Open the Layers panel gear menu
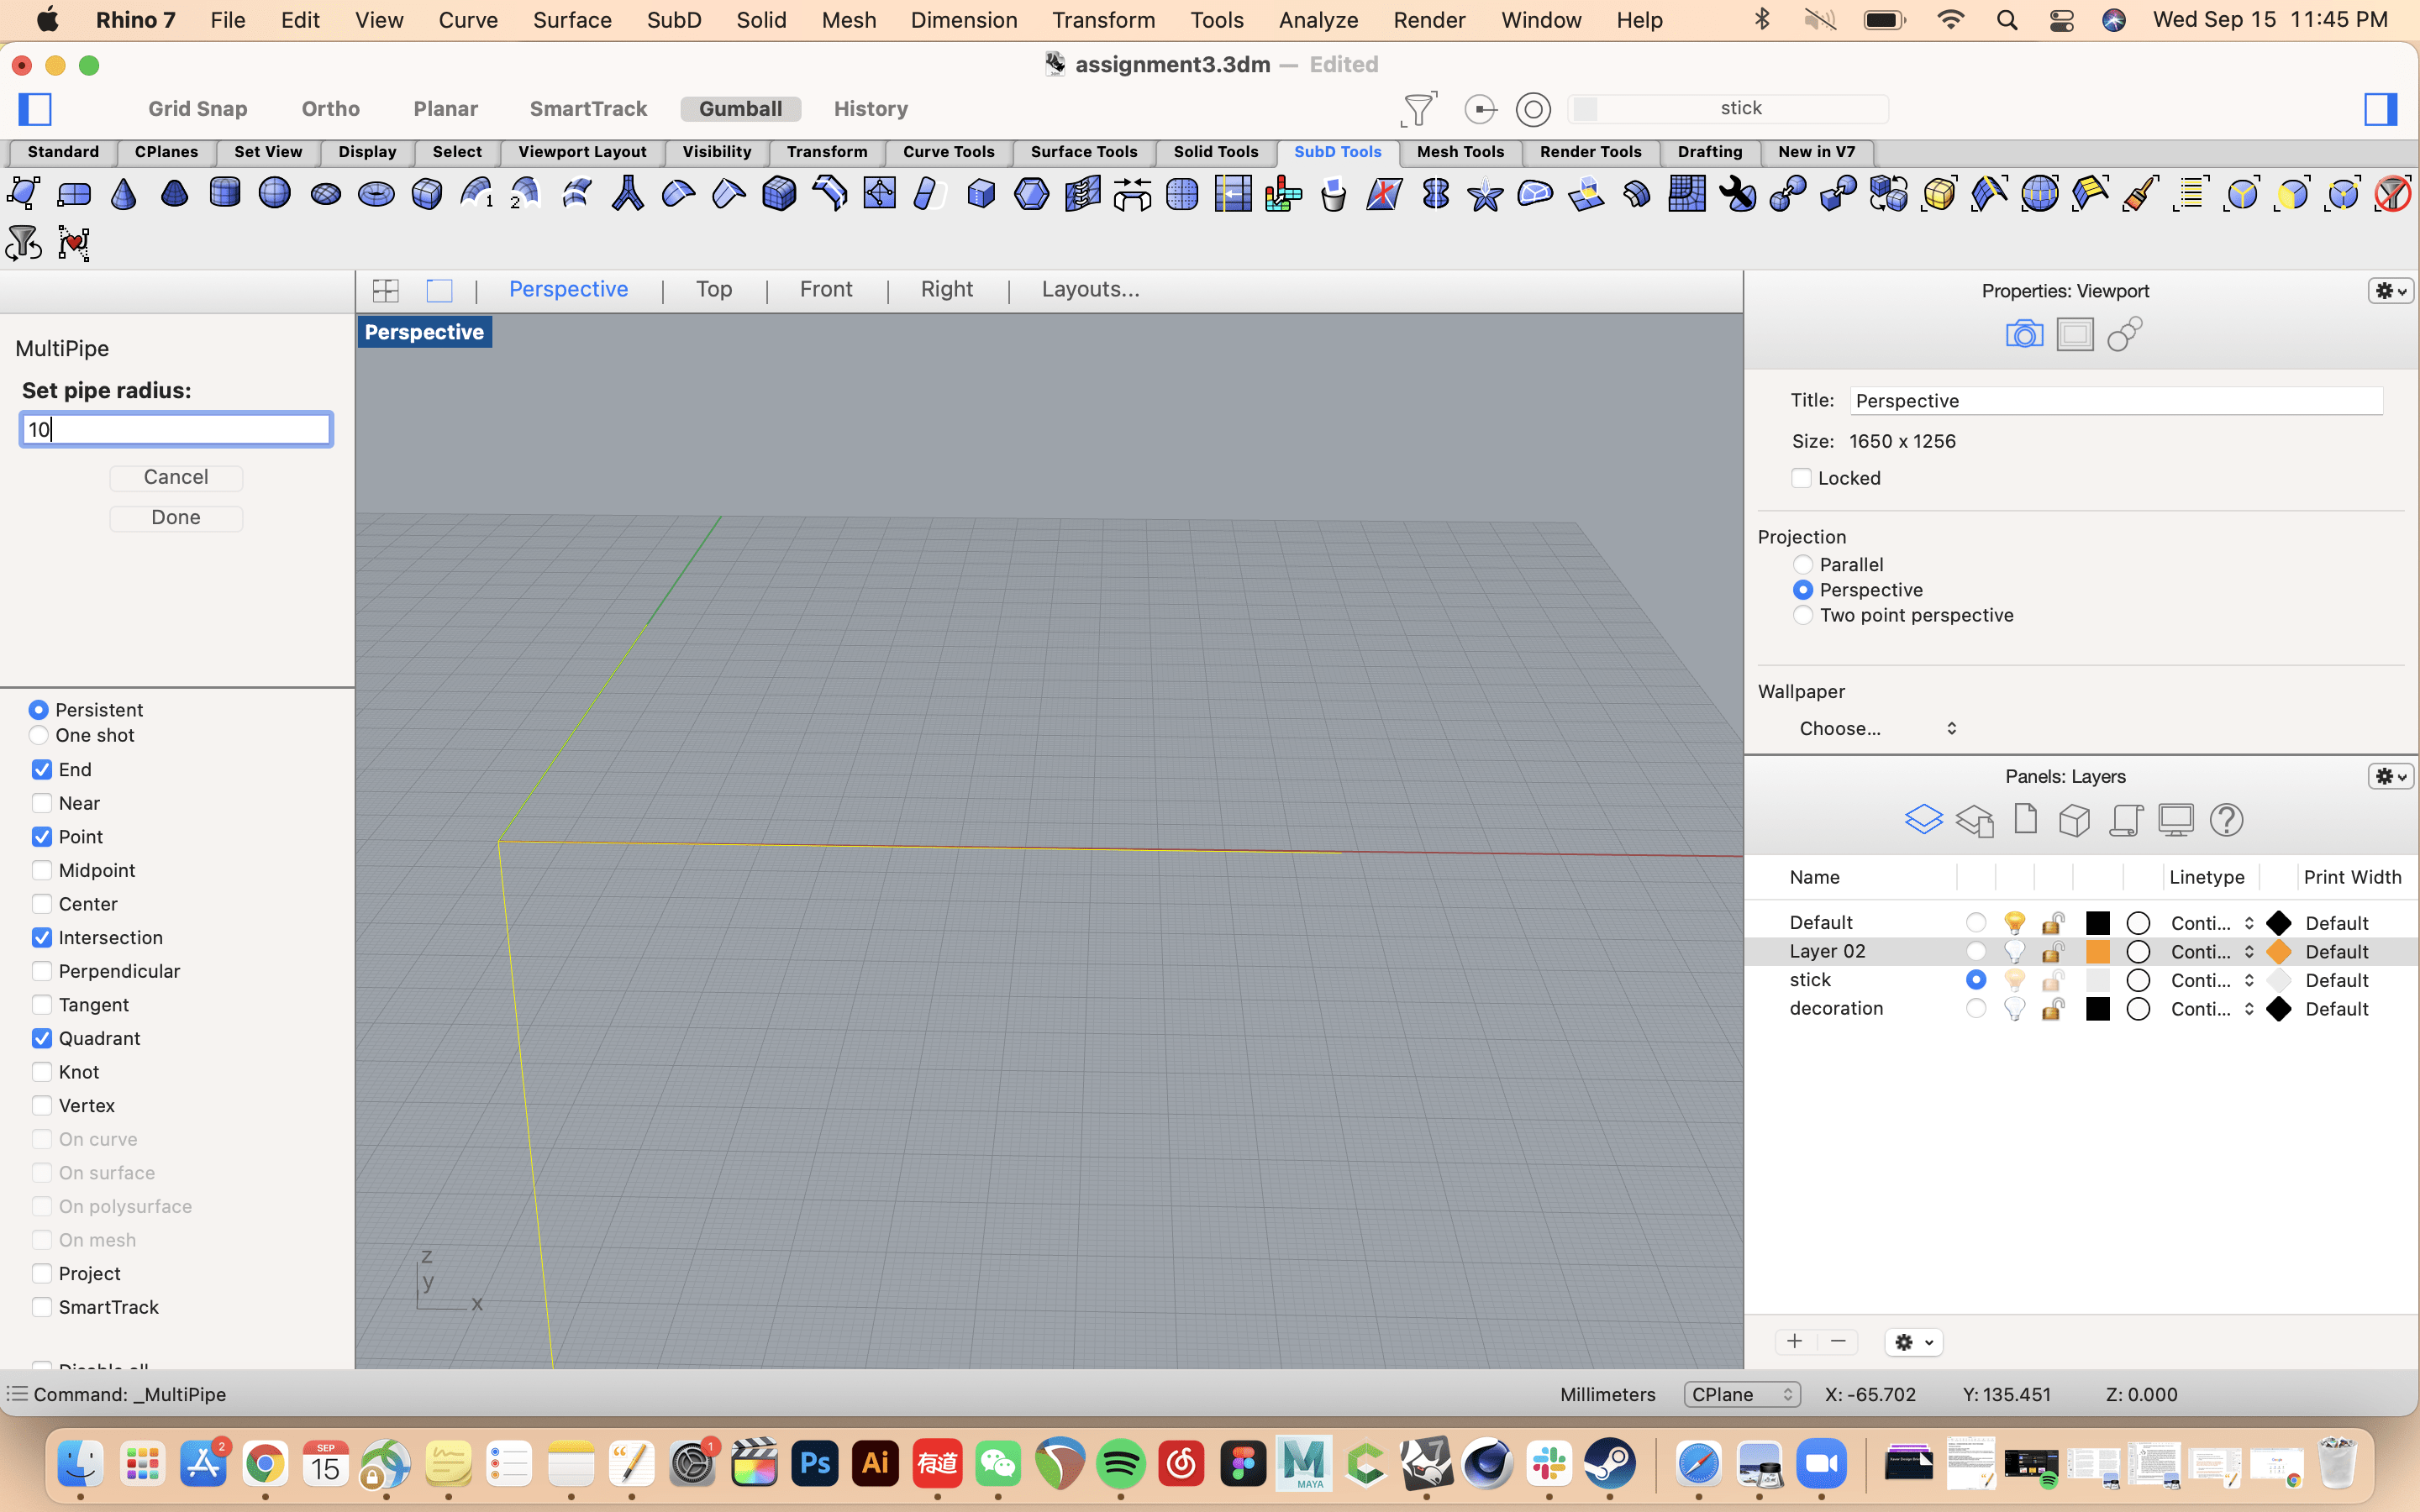The image size is (2420, 1512). pyautogui.click(x=2389, y=776)
